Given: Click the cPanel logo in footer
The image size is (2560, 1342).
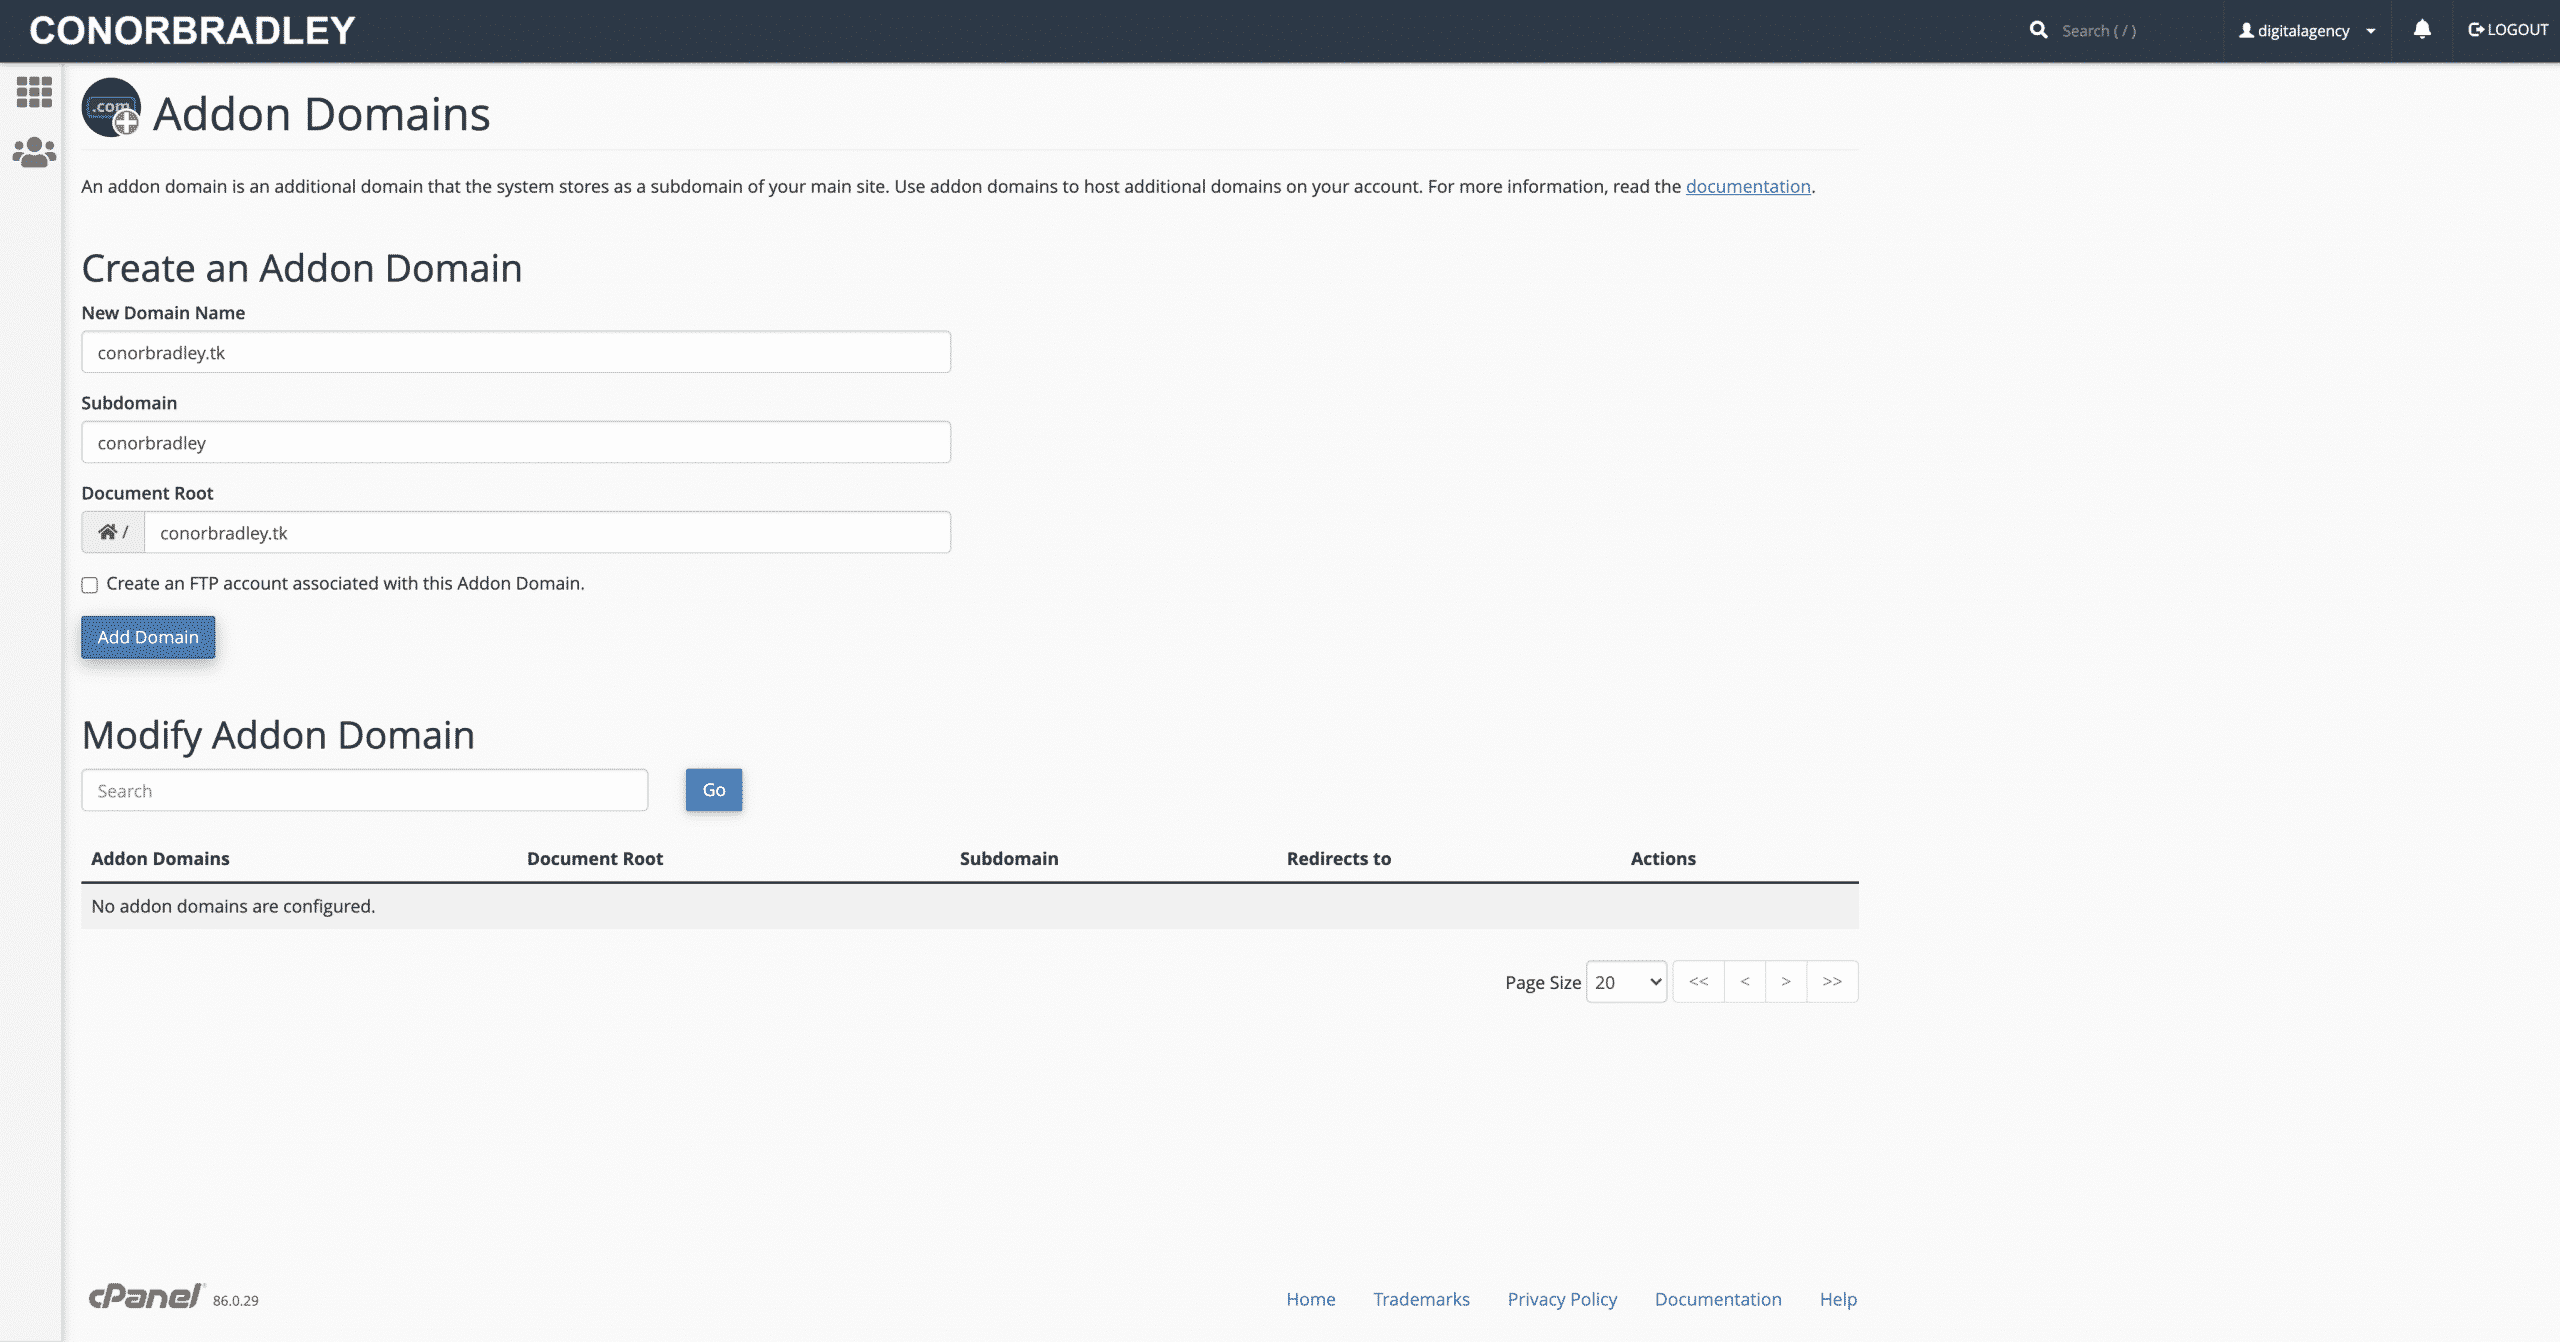Looking at the screenshot, I should [x=146, y=1296].
